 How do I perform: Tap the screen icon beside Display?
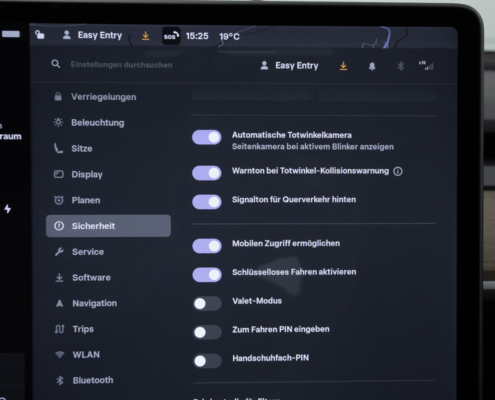pos(59,174)
